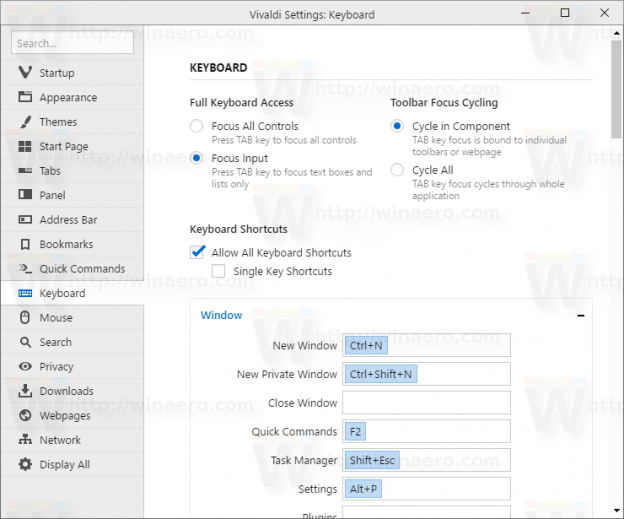Click the Mouse icon in sidebar
This screenshot has width=624, height=519.
25,318
